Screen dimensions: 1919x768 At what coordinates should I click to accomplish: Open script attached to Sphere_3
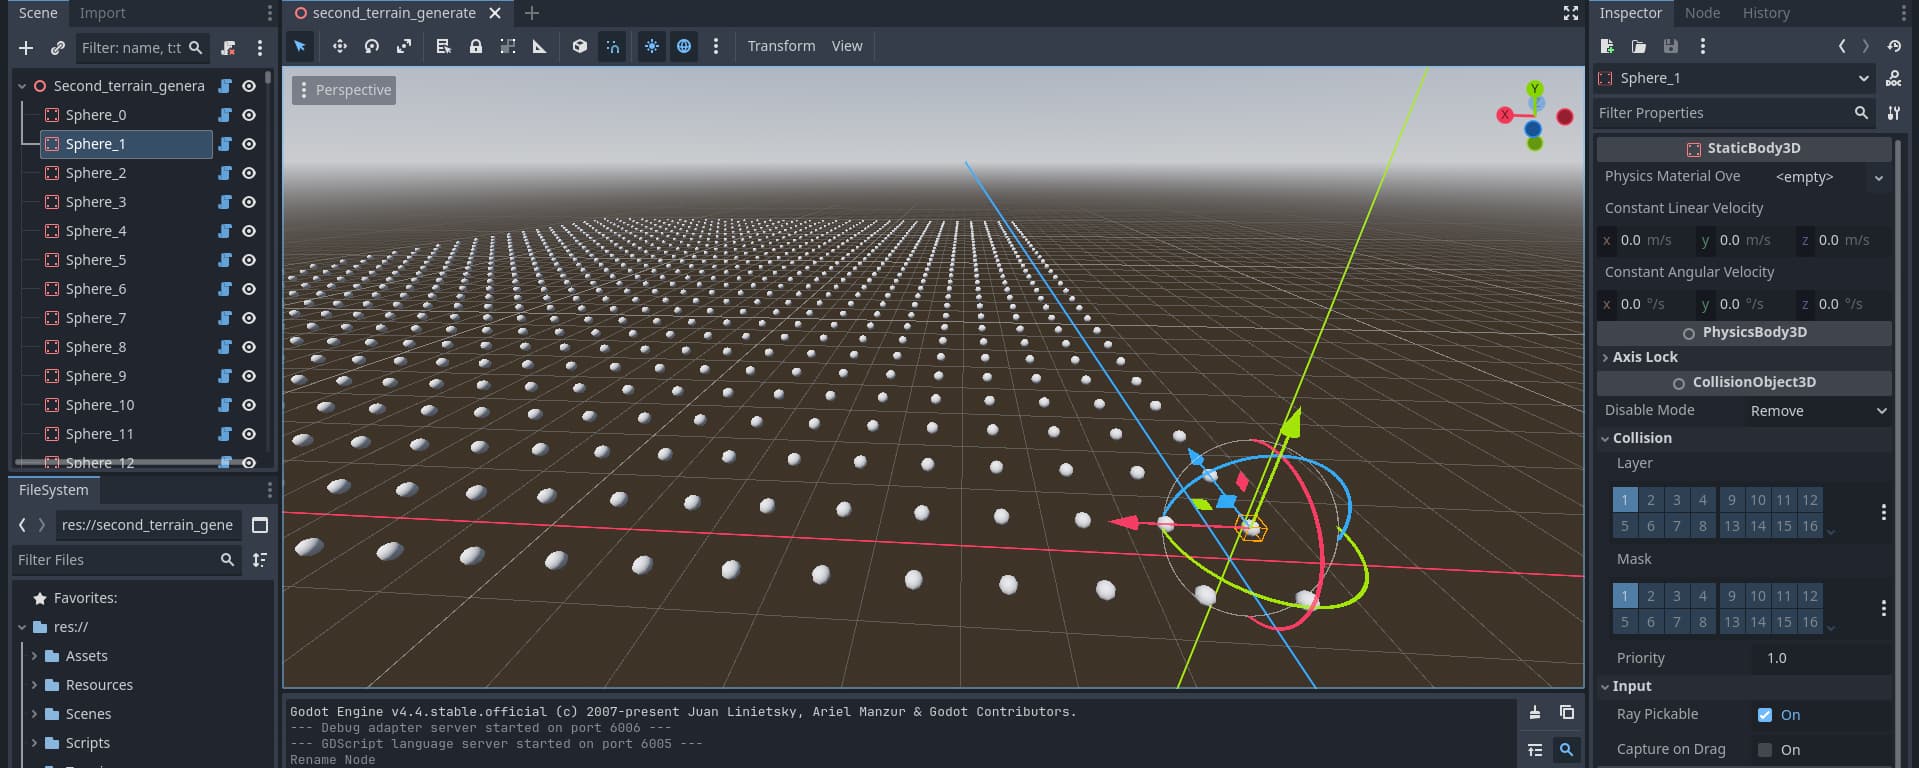pos(225,202)
